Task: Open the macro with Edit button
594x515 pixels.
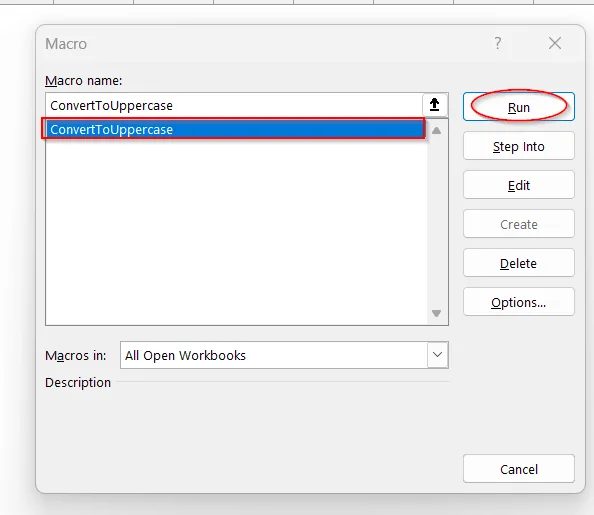Action: click(519, 185)
